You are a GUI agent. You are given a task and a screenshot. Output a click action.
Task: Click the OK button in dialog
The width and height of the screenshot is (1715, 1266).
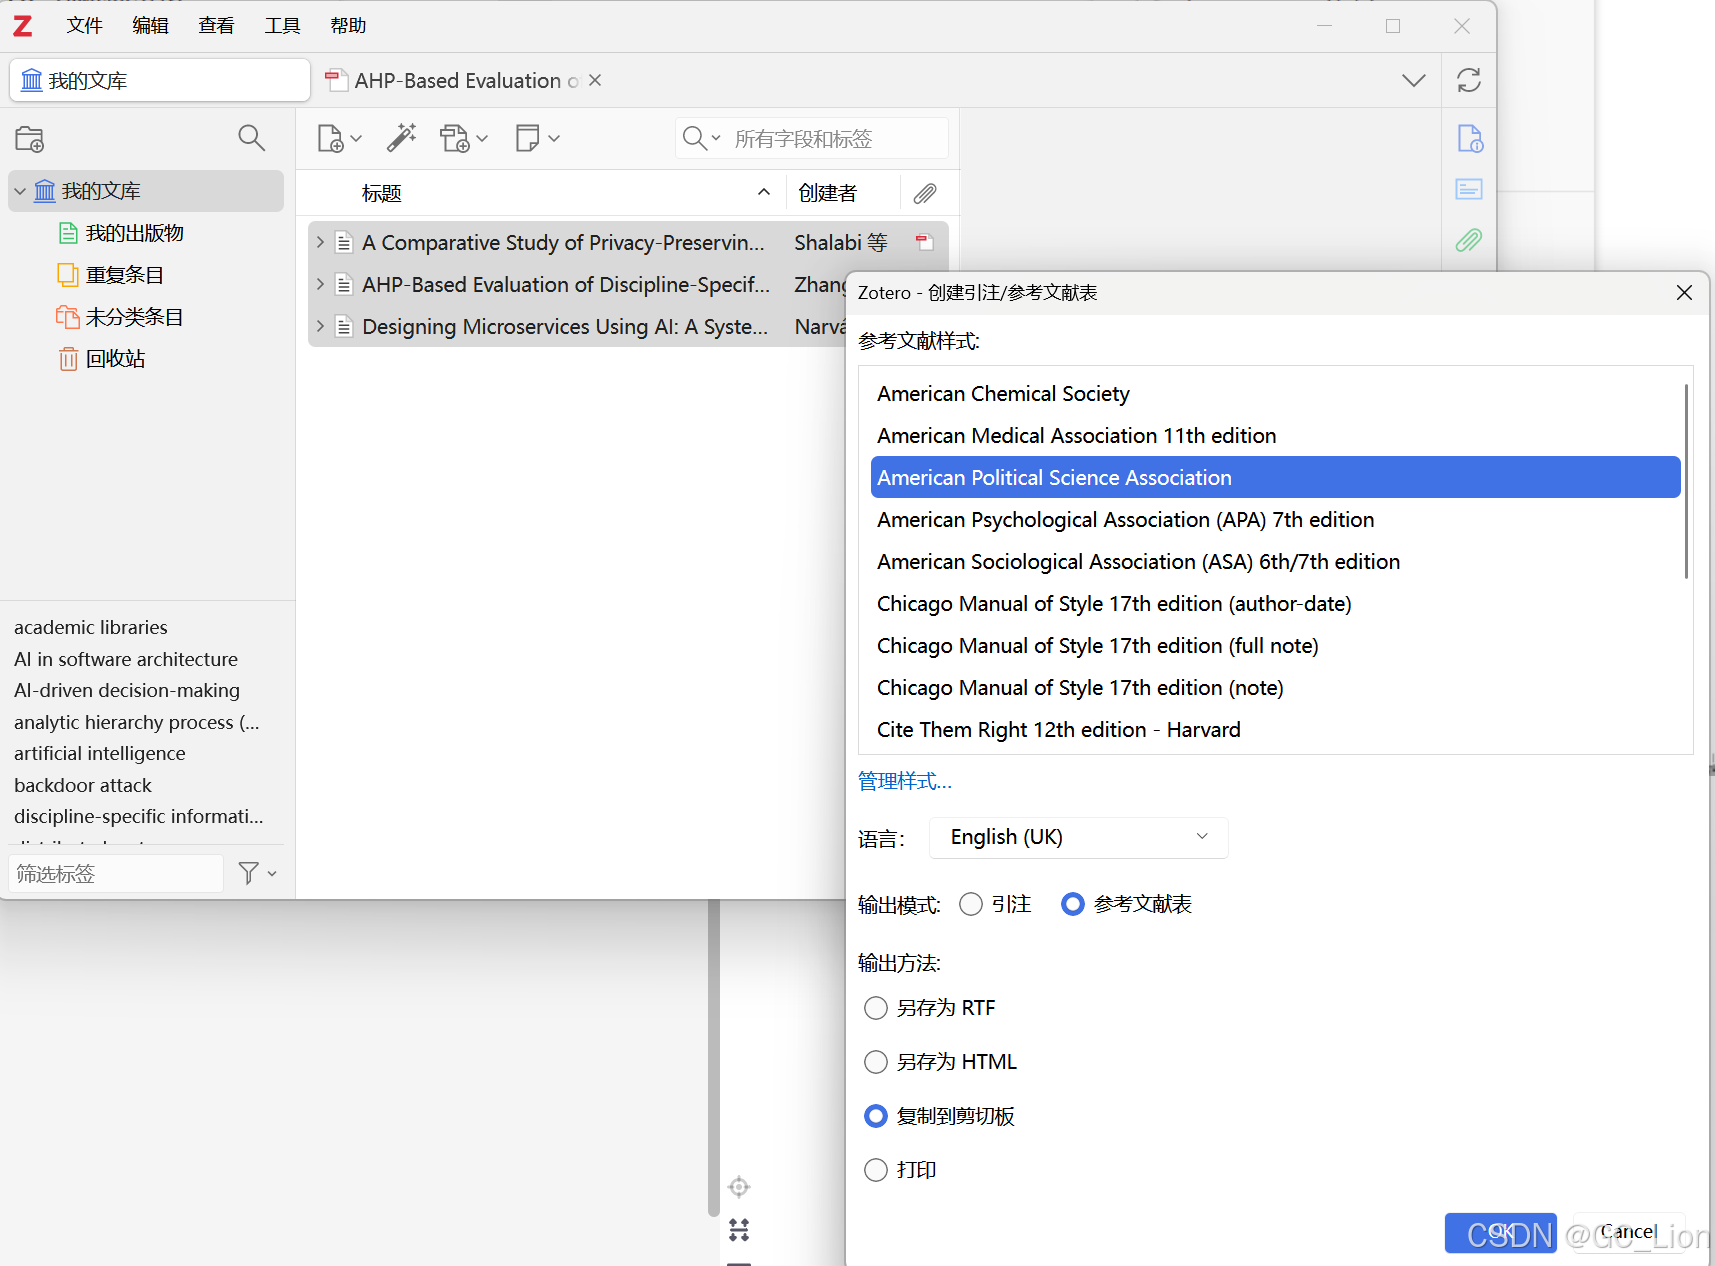point(1501,1232)
